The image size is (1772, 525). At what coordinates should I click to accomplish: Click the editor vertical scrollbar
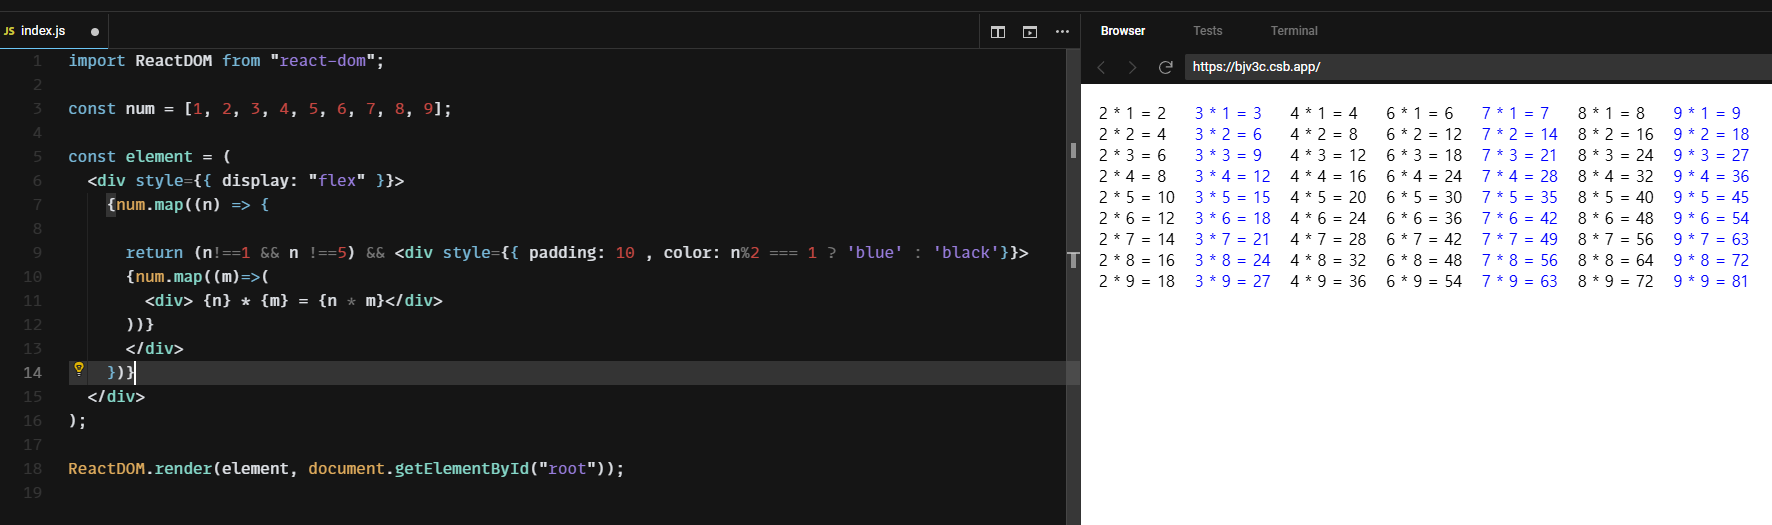(x=1073, y=285)
